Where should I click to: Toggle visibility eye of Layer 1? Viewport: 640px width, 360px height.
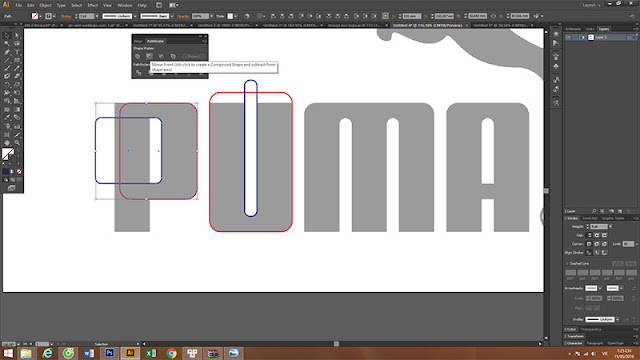(568, 37)
